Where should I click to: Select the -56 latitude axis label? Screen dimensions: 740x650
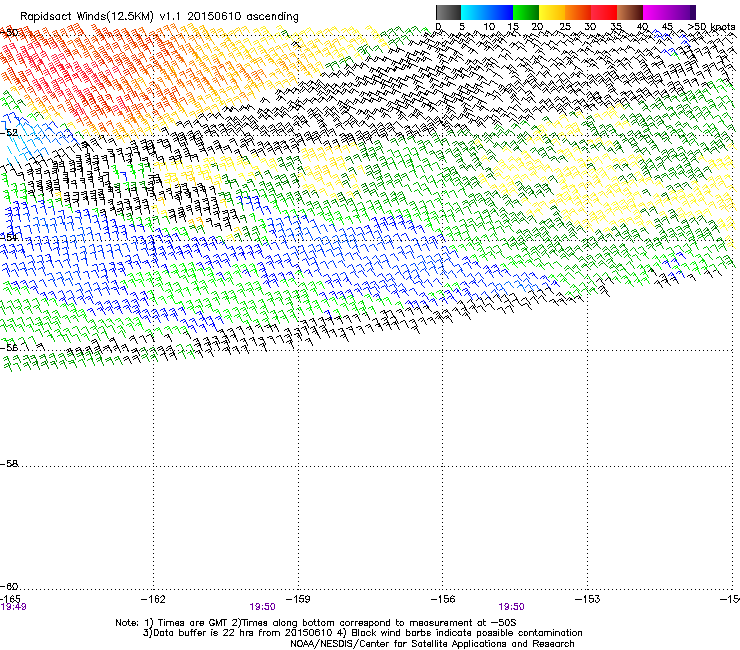pos(8,347)
